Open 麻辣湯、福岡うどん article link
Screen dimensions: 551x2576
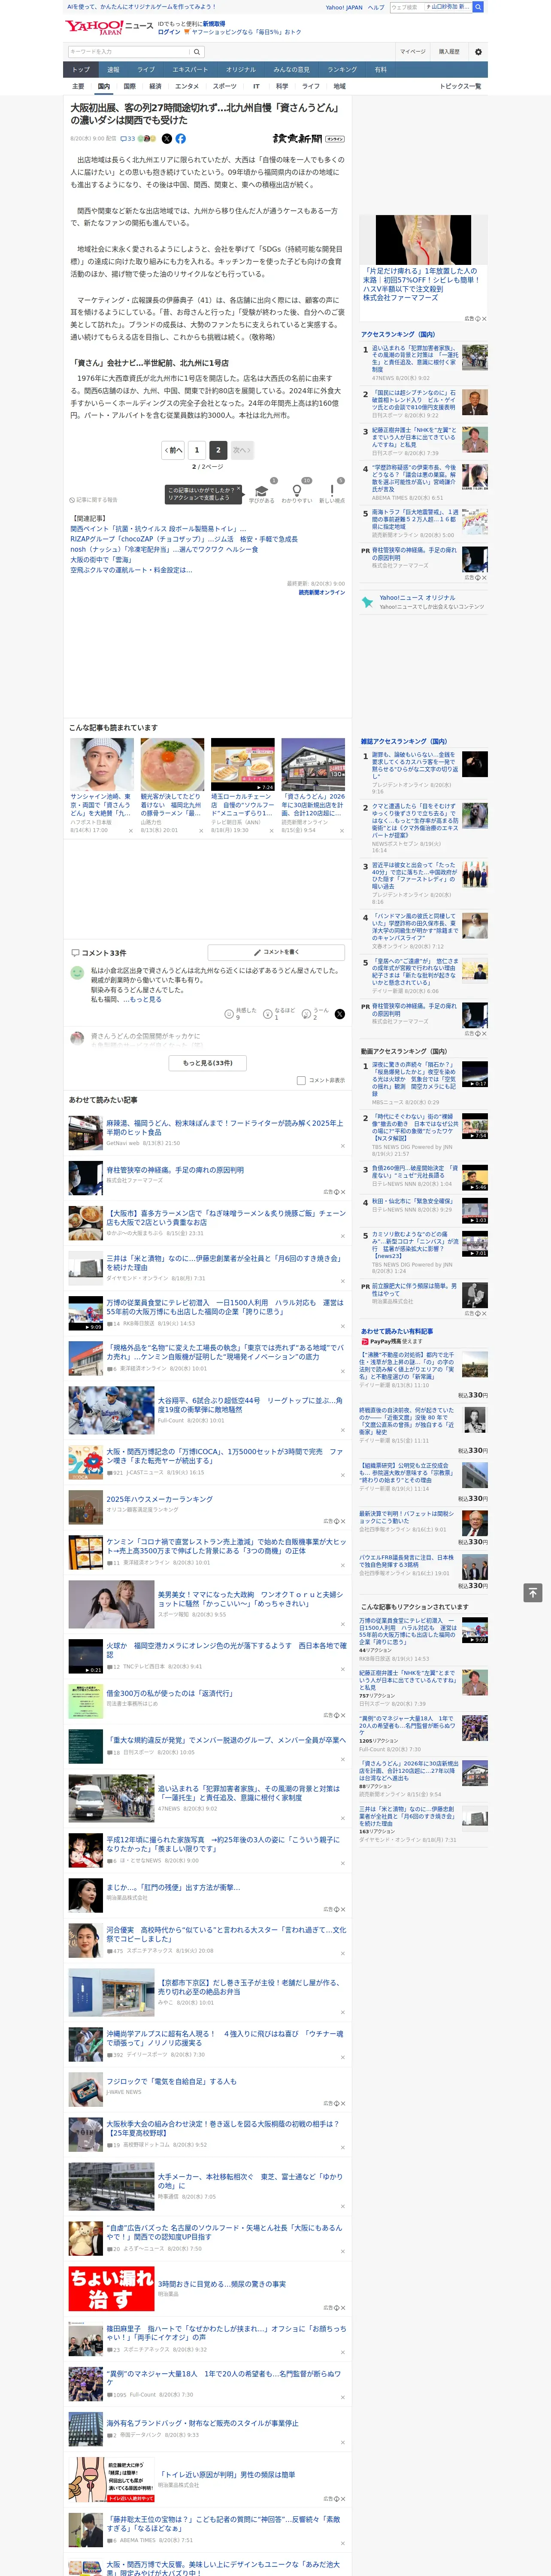[x=225, y=1127]
